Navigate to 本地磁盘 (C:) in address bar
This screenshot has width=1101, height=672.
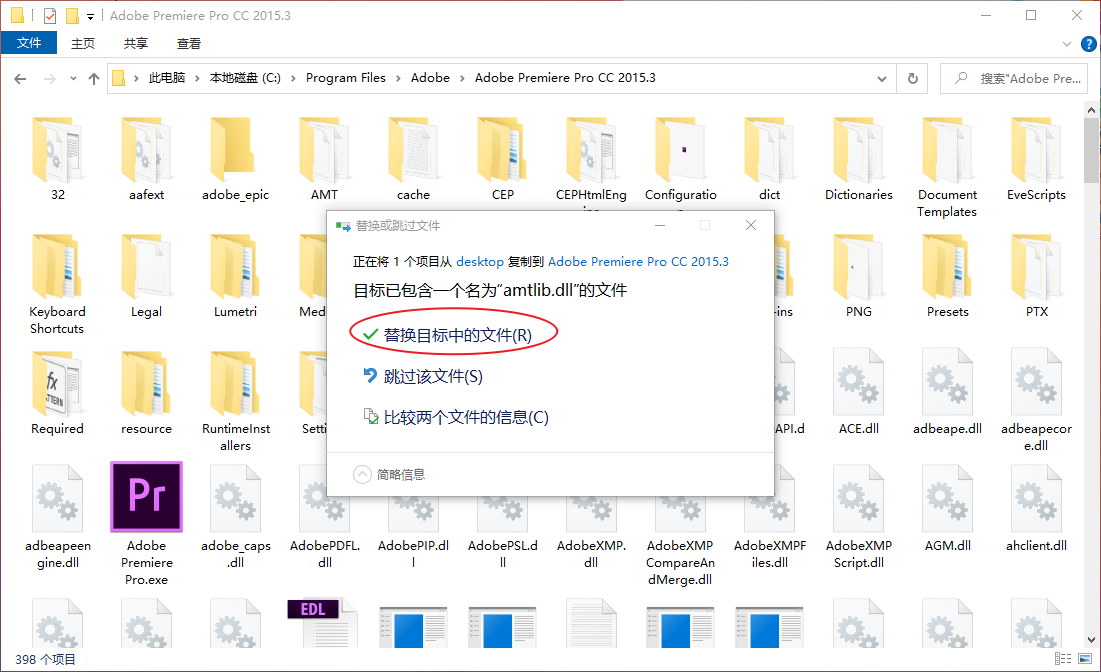coord(245,78)
